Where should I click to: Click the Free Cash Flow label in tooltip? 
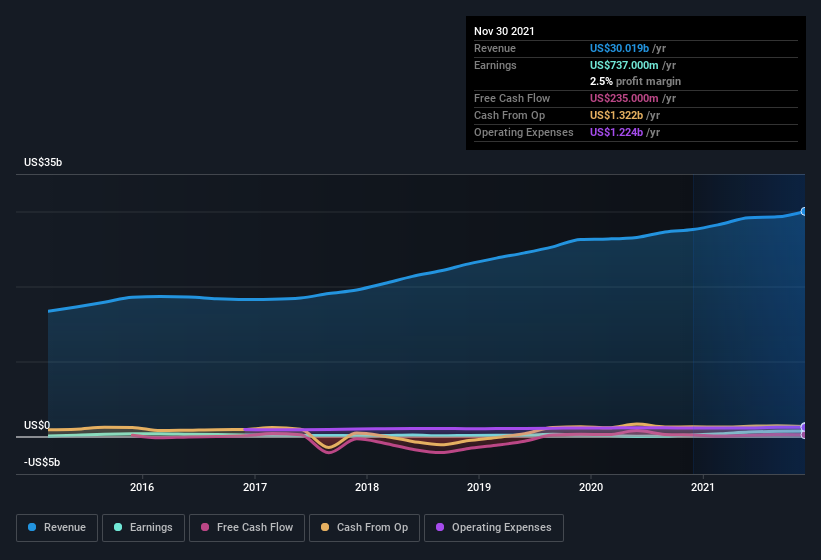tap(512, 98)
